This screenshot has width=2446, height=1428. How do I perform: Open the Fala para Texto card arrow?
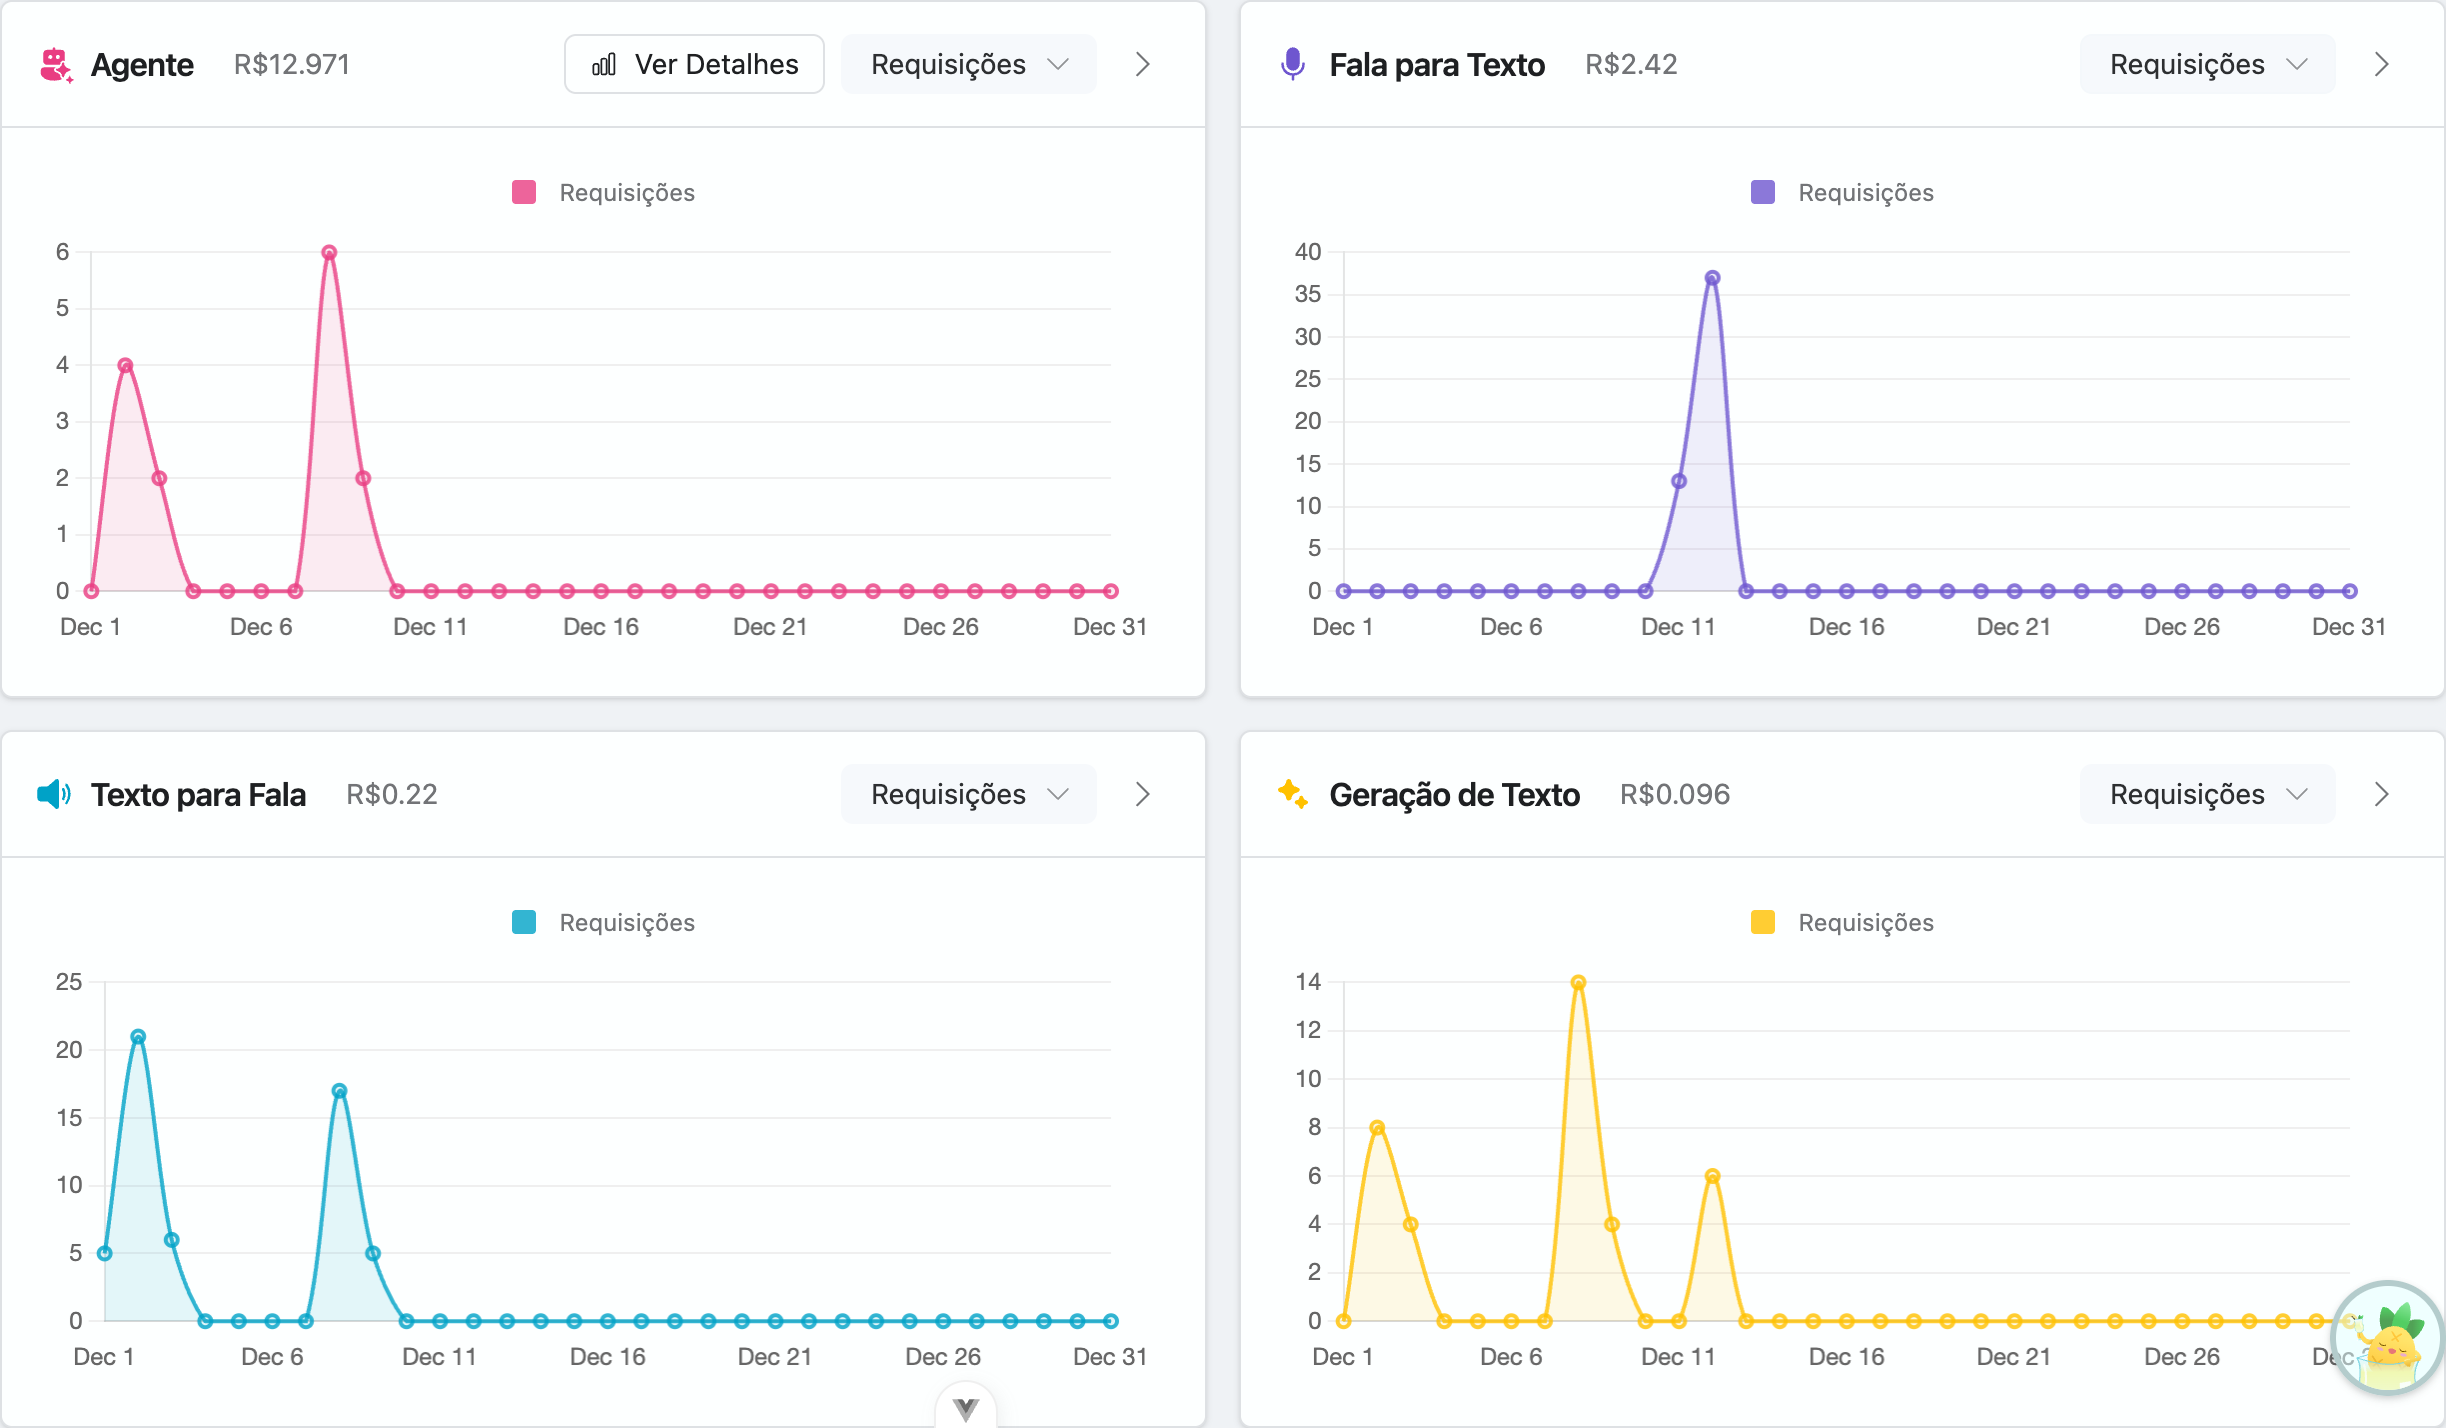(2381, 65)
